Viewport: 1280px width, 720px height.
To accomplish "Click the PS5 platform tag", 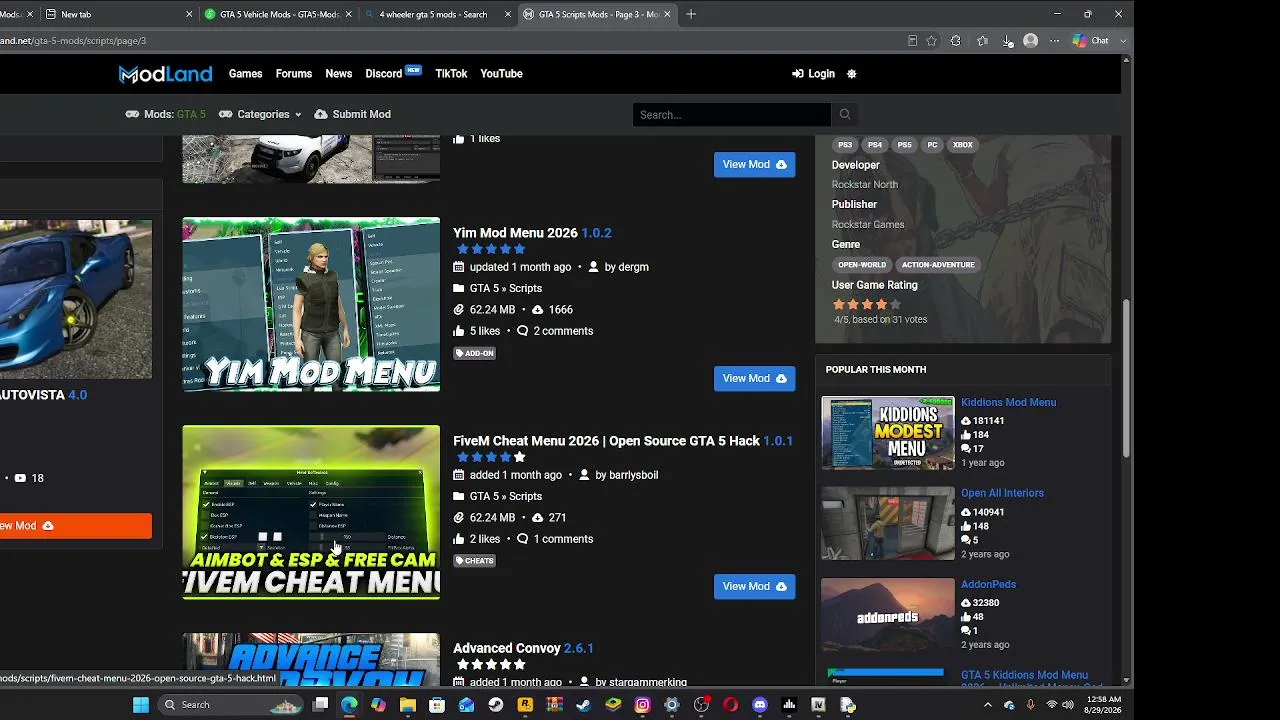I will point(904,145).
